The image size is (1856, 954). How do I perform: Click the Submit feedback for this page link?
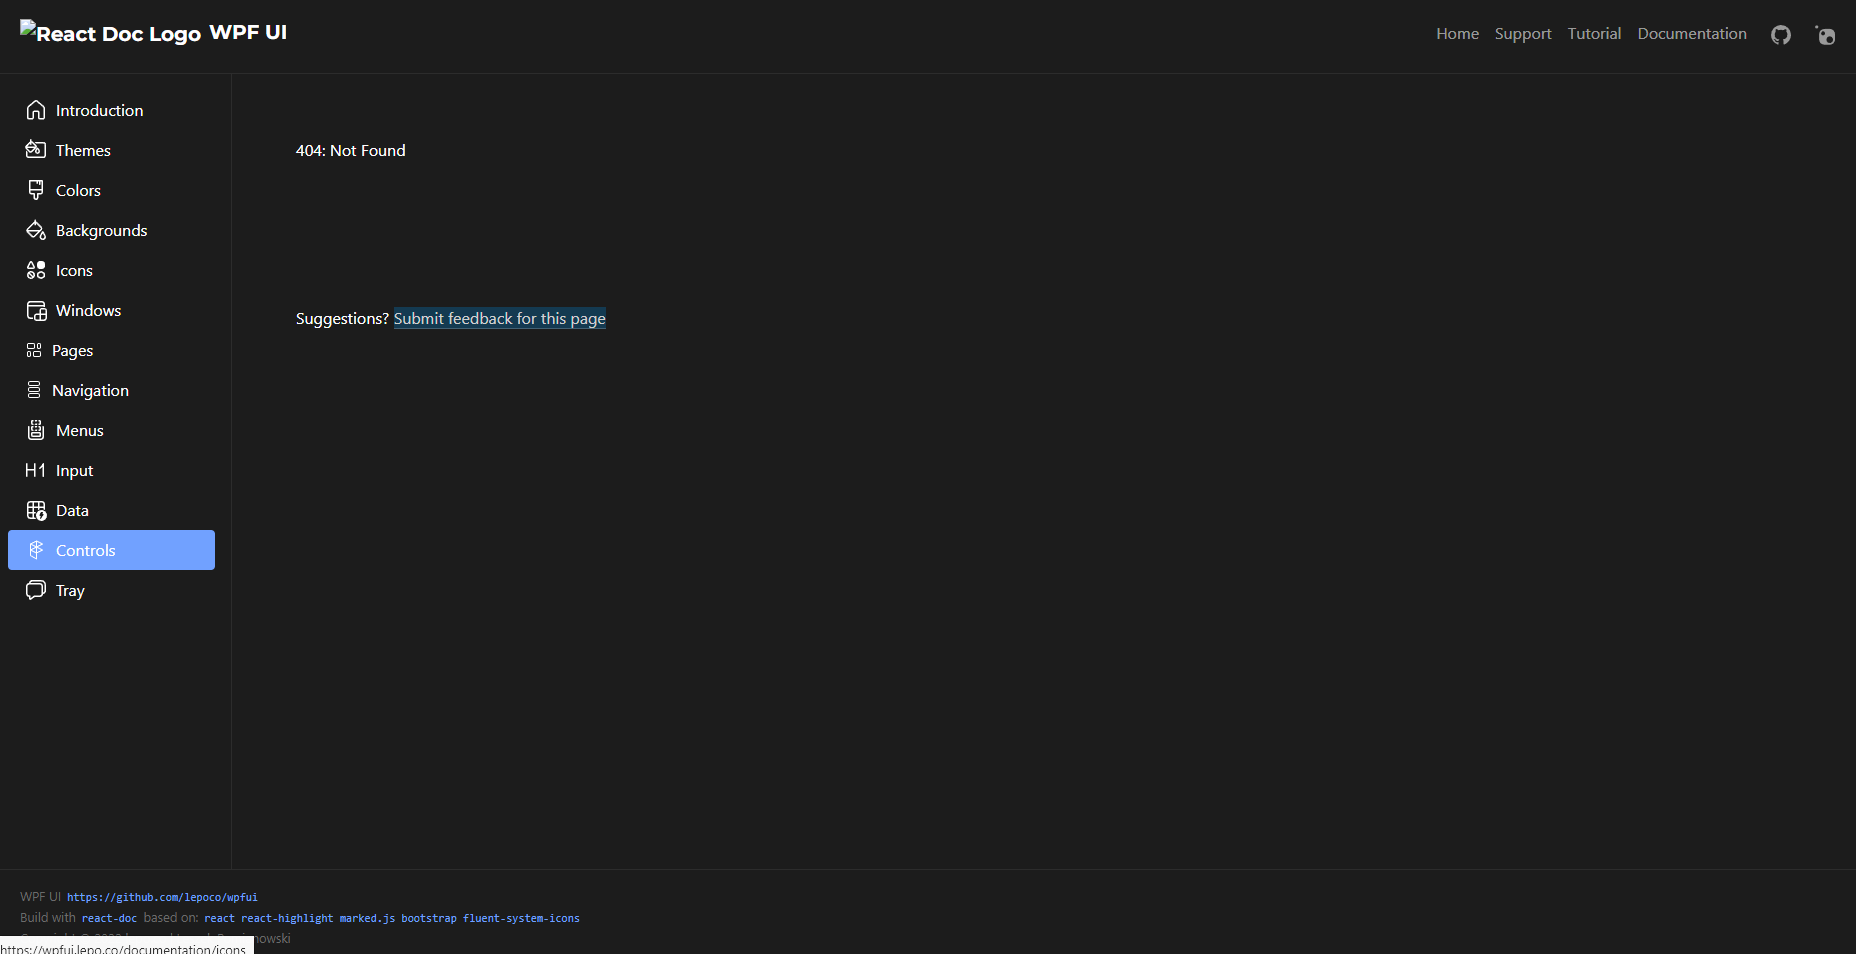click(499, 318)
